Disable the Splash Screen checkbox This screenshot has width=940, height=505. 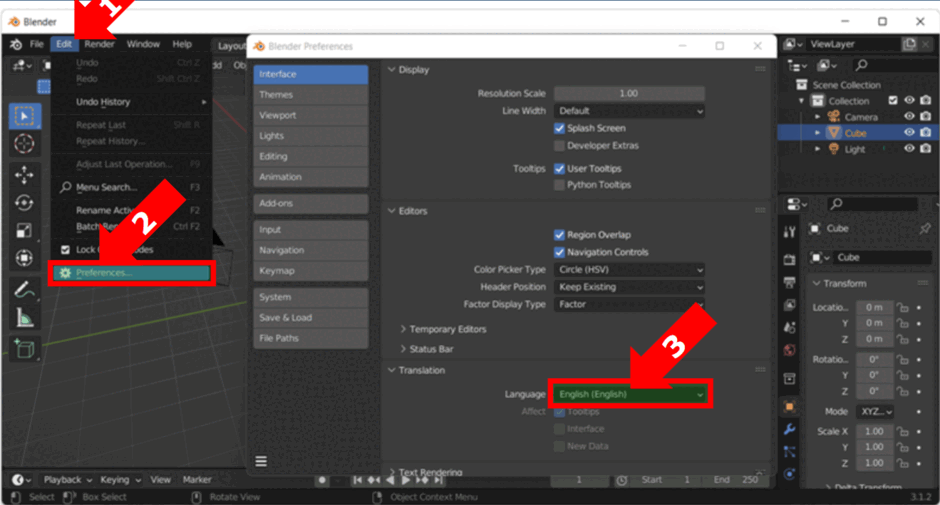pos(559,128)
